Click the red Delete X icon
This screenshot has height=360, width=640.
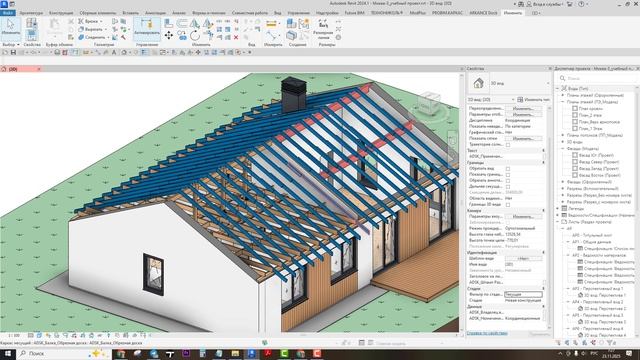236,37
